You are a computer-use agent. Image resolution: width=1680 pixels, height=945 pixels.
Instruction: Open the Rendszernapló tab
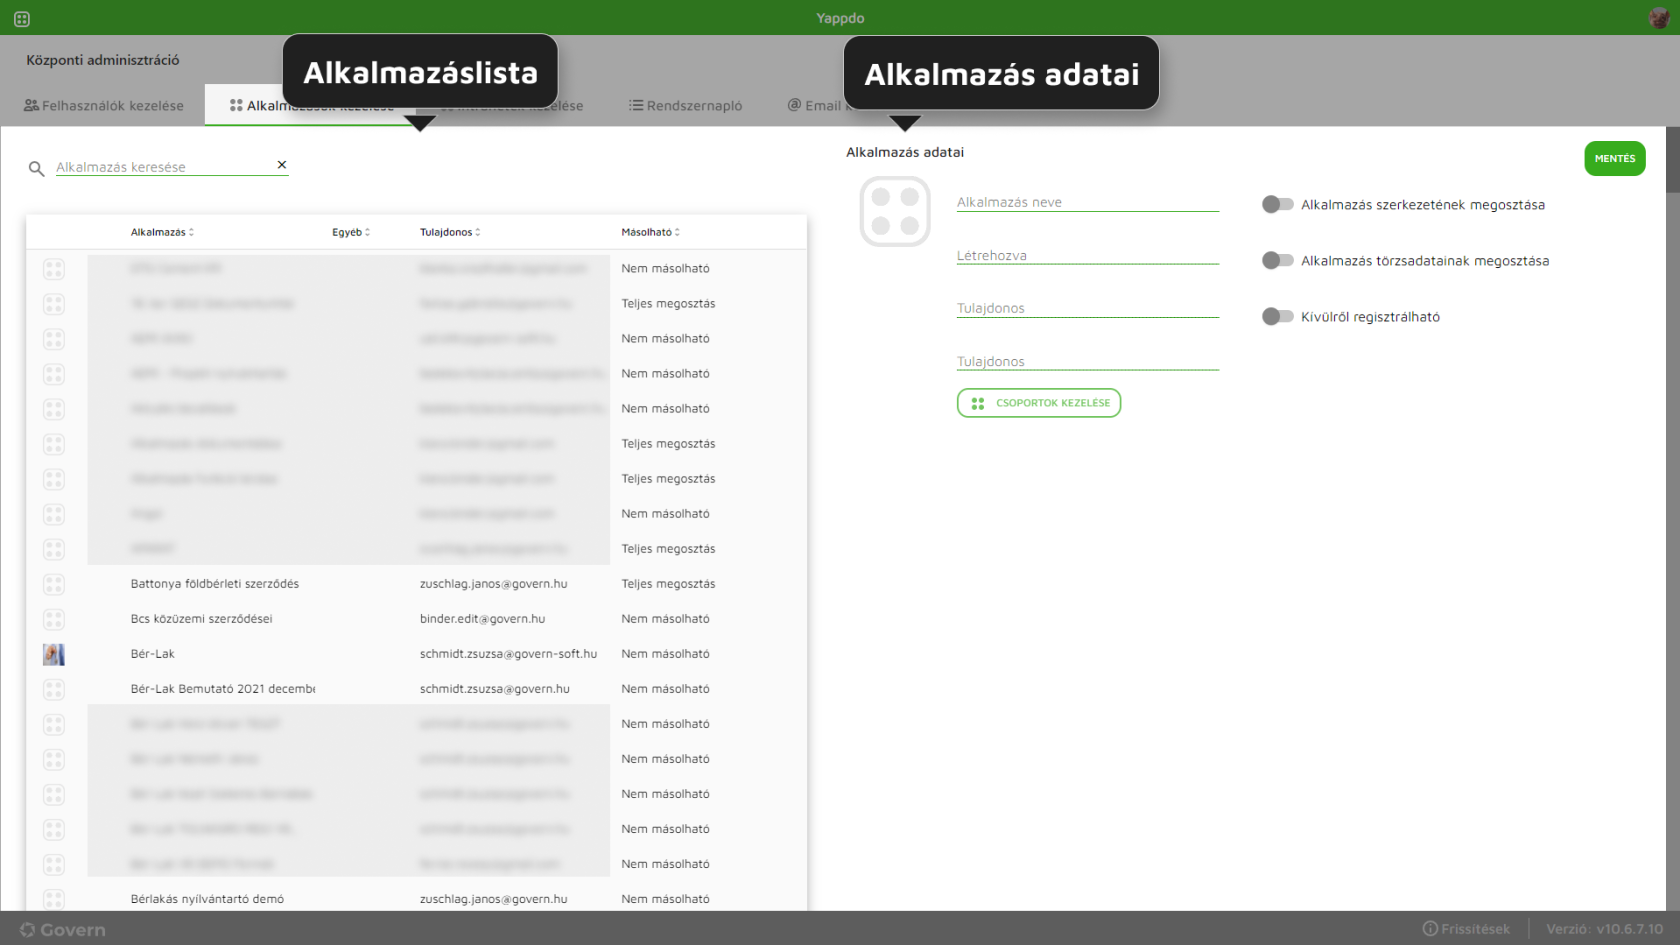pos(686,106)
